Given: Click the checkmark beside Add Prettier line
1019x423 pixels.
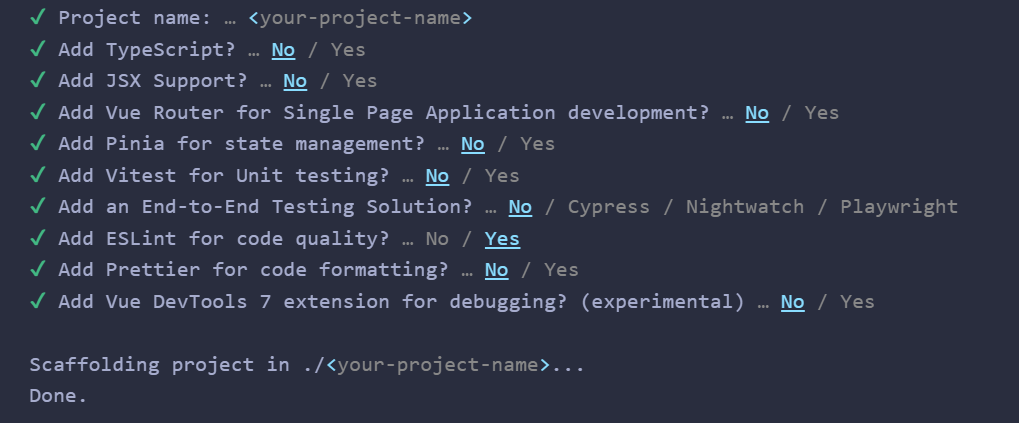Looking at the screenshot, I should pos(37,270).
